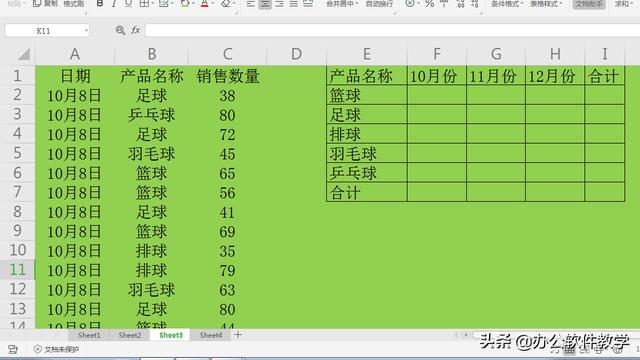Click the red font color icon
The height and width of the screenshot is (360, 640).
[x=204, y=4]
